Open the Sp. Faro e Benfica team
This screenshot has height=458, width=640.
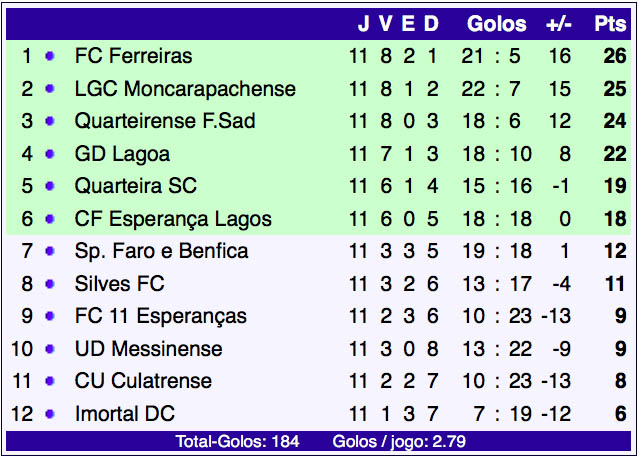tap(161, 251)
